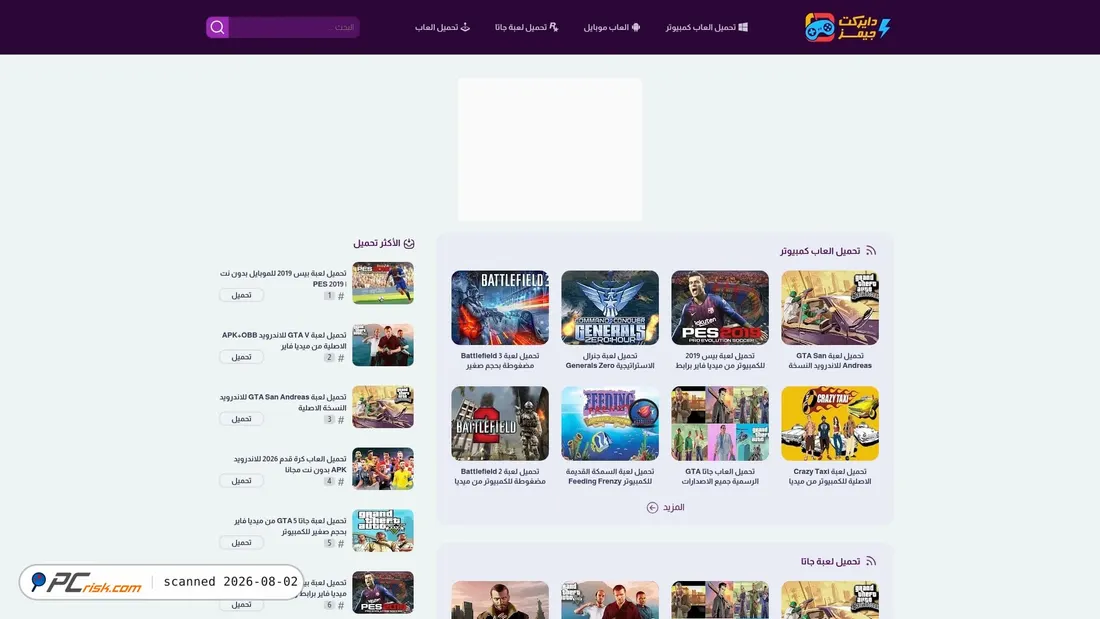Viewport: 1100px width, 619px height.
Task: Click the Crazy Taxi game title link
Action: [x=830, y=477]
